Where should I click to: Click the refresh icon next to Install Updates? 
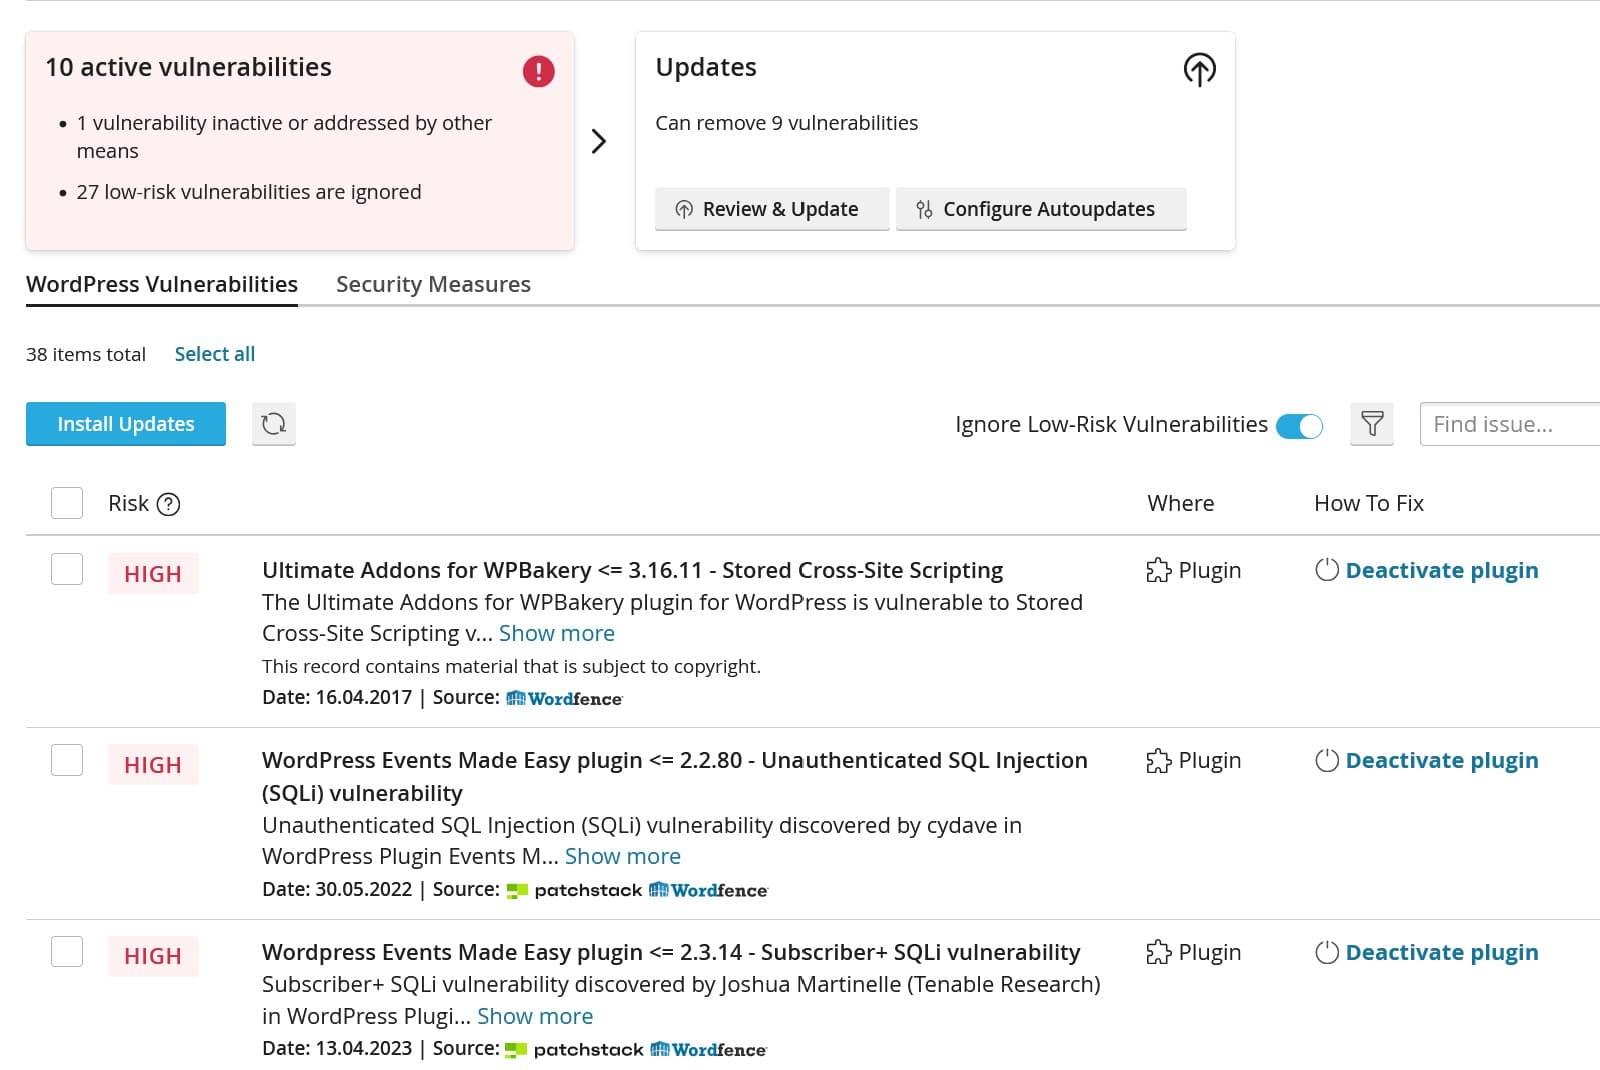[273, 424]
